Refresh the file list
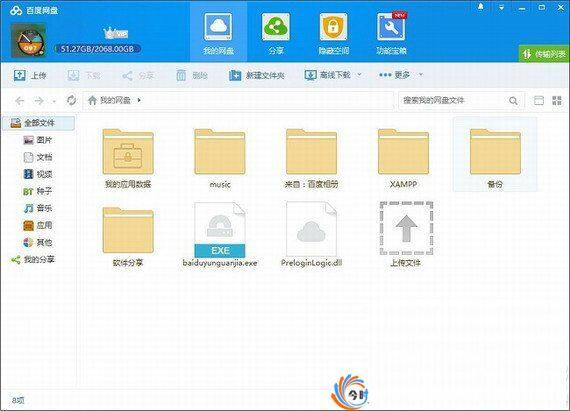The image size is (570, 411). coord(72,100)
